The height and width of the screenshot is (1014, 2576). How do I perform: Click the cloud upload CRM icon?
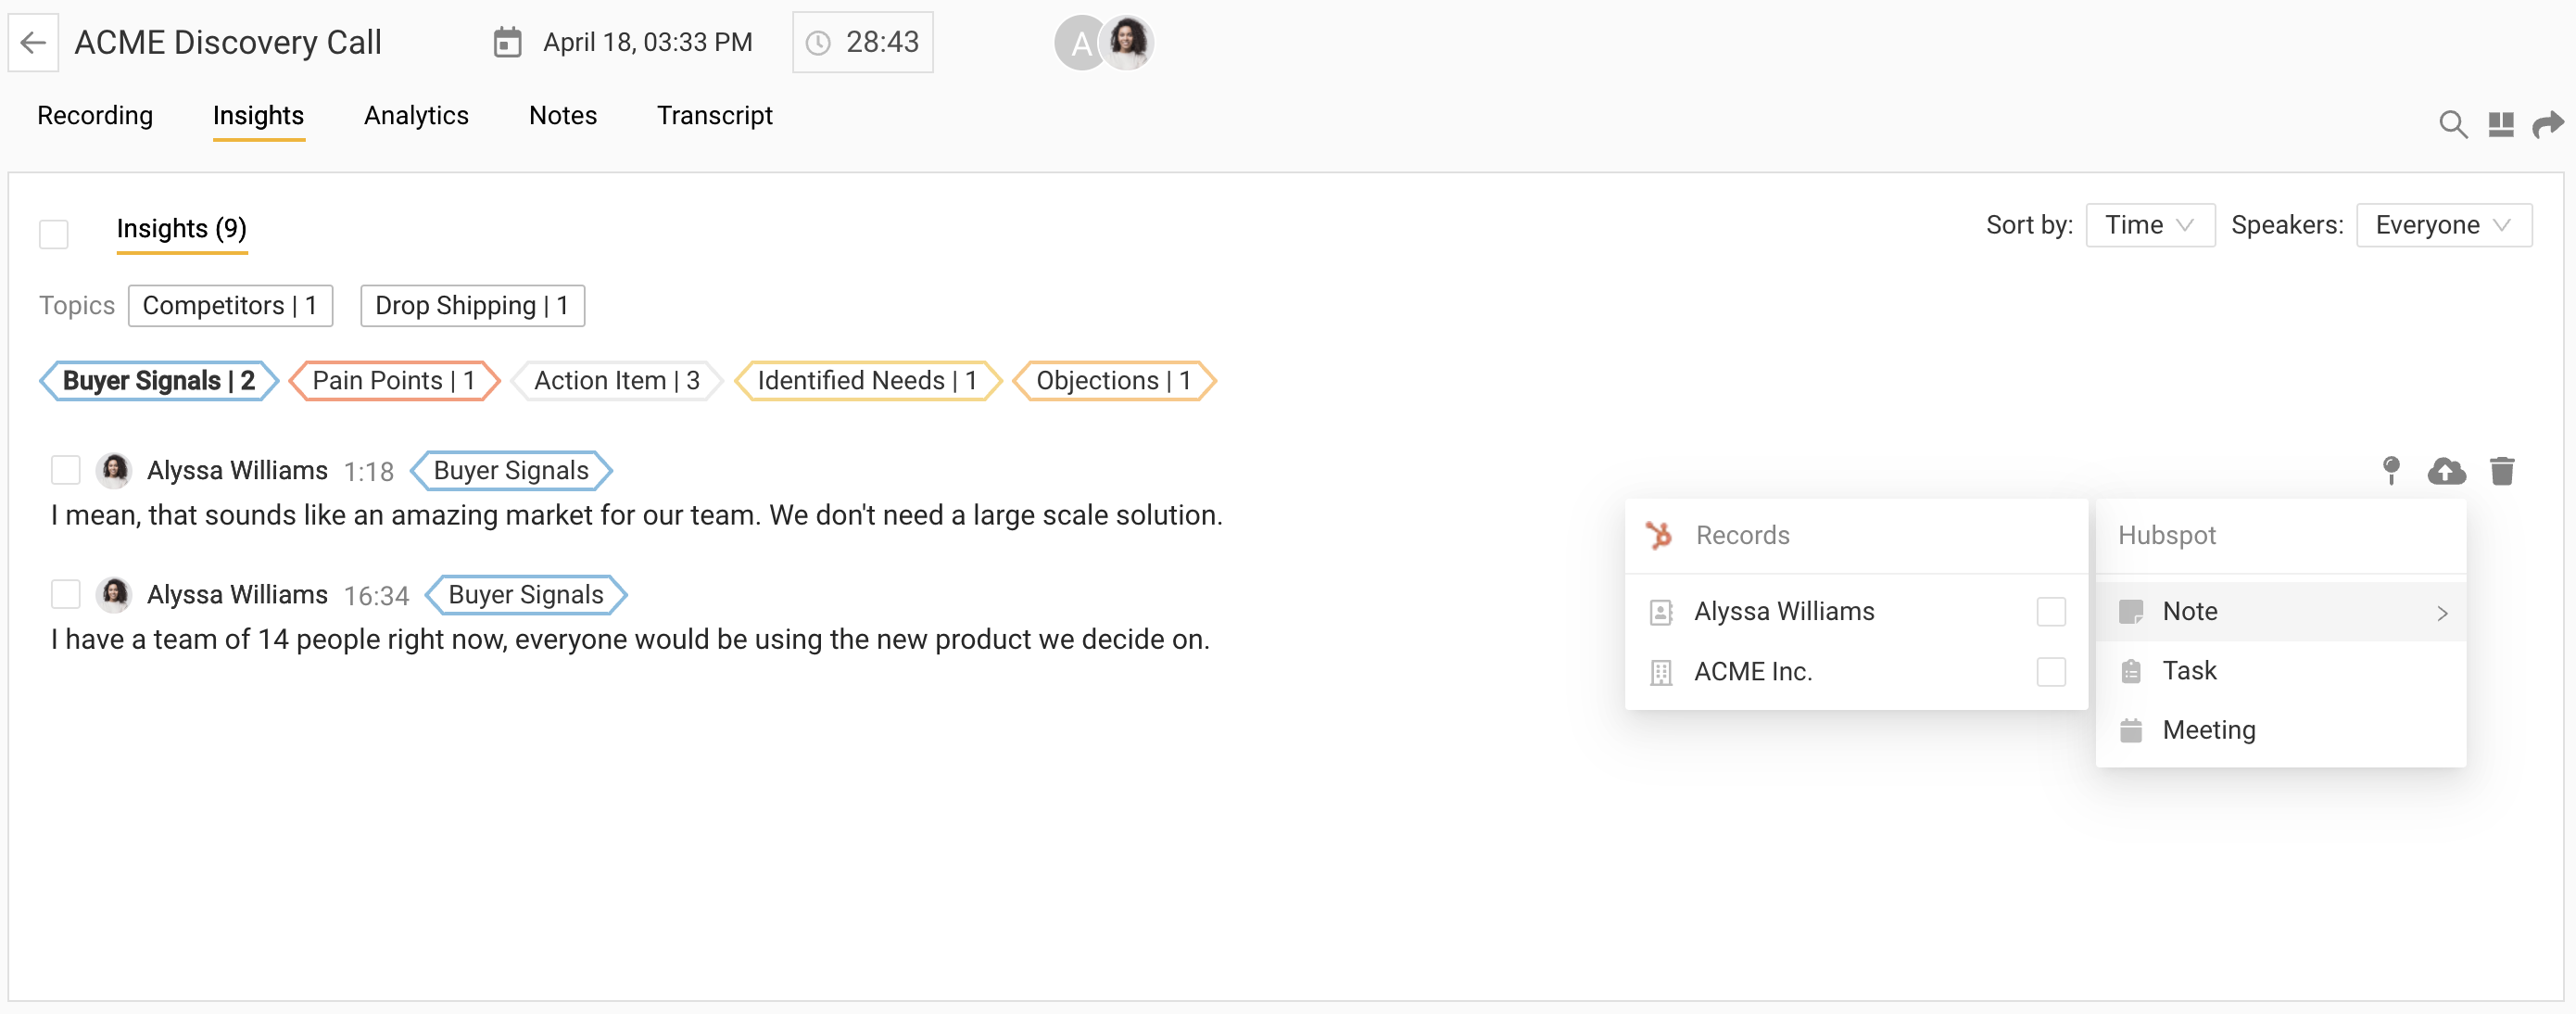point(2445,471)
